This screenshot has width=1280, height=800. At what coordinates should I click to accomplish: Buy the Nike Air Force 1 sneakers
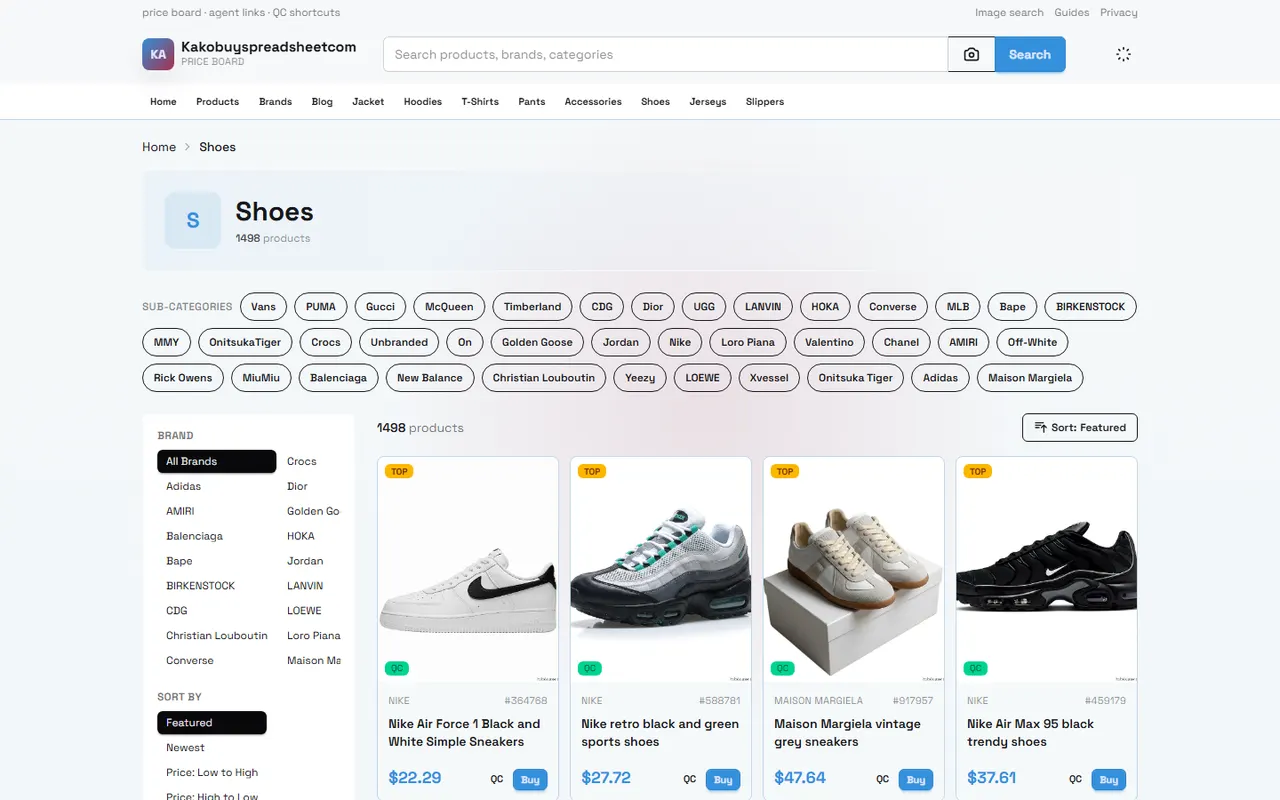pos(530,780)
